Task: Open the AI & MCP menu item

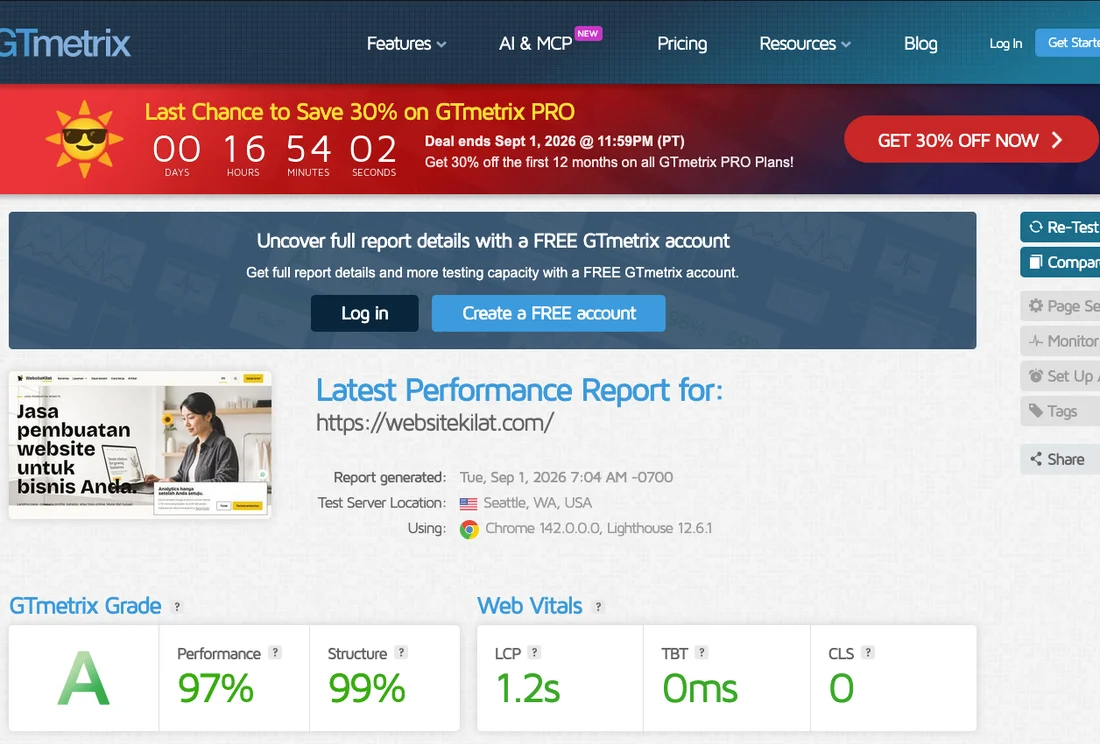Action: [535, 43]
